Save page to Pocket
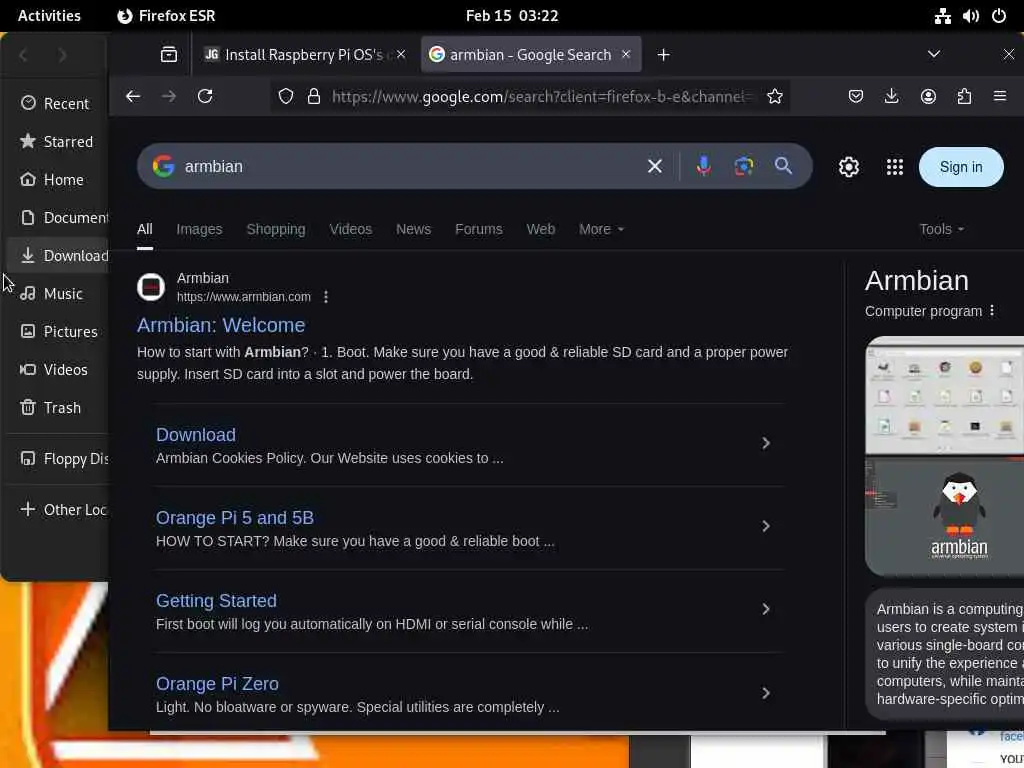The width and height of the screenshot is (1024, 768). tap(856, 97)
